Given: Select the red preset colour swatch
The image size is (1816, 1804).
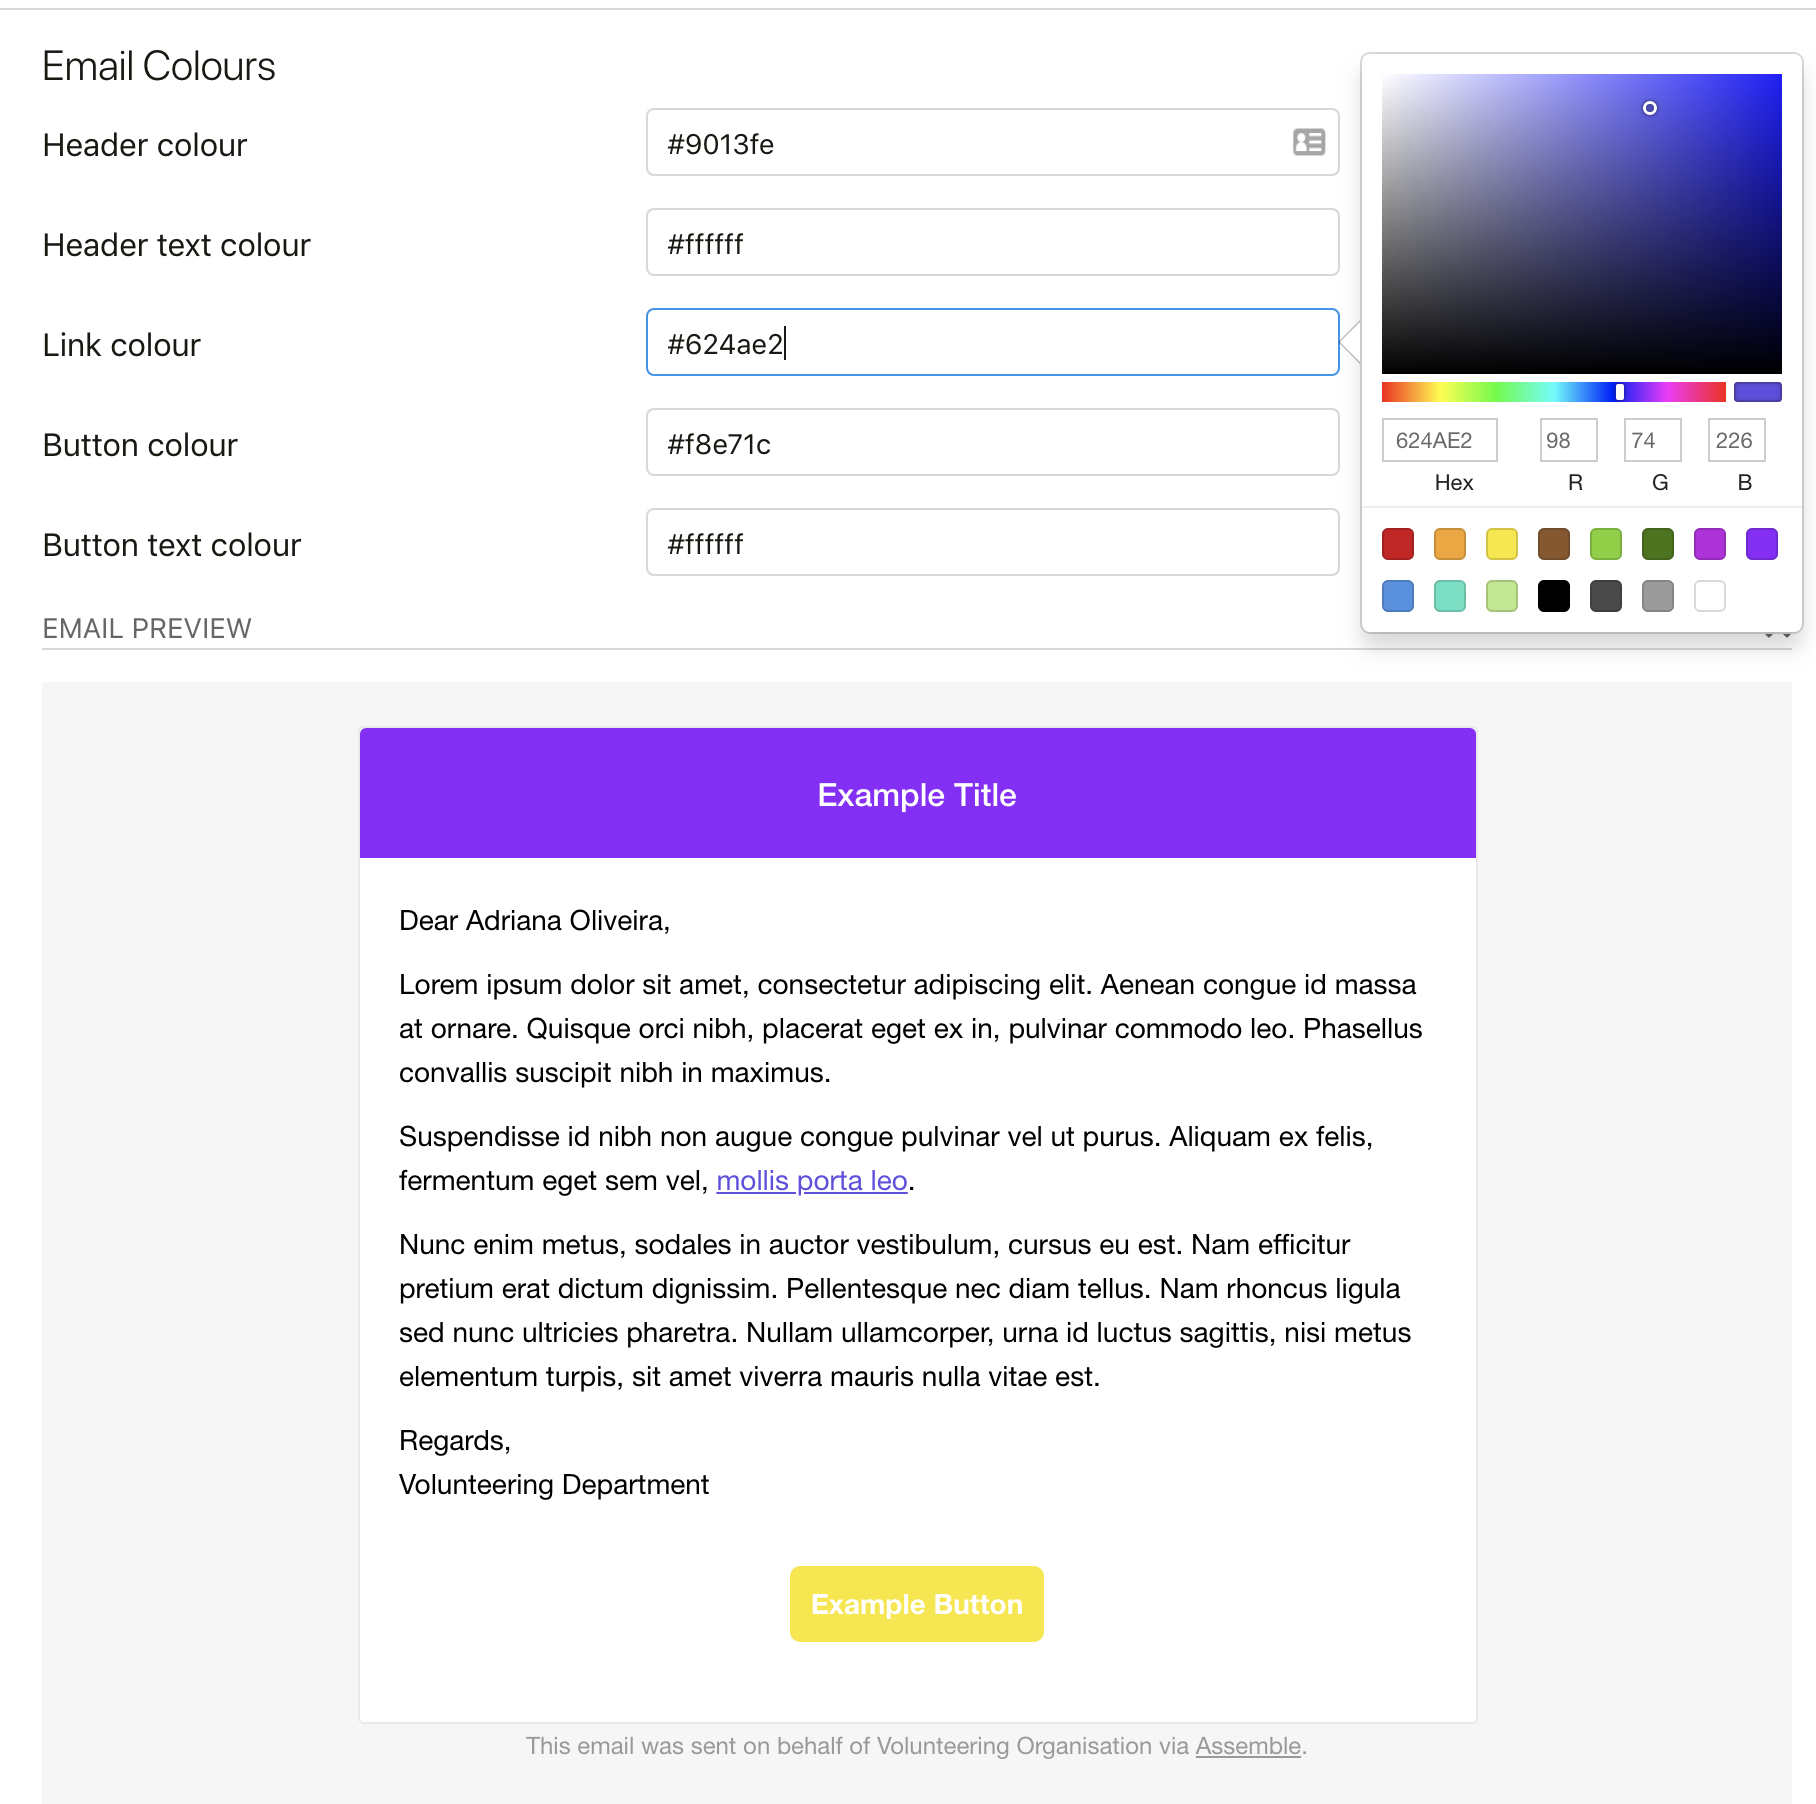Looking at the screenshot, I should [x=1398, y=544].
